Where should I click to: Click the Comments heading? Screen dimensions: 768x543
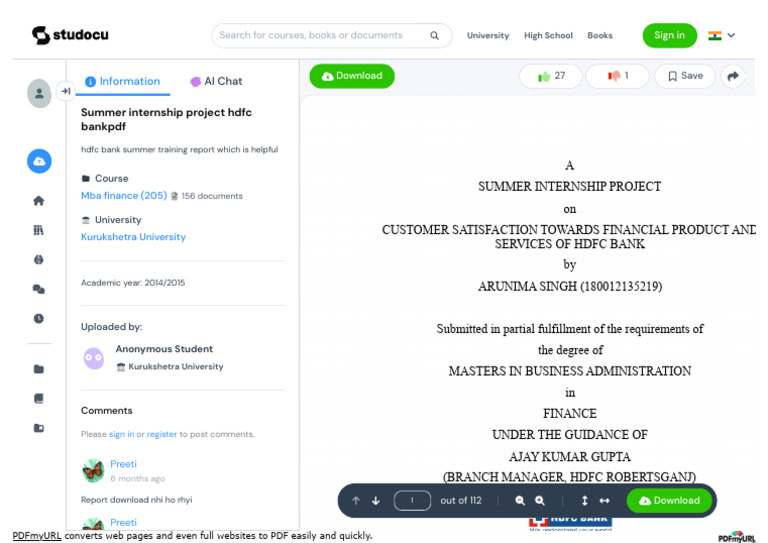click(107, 410)
